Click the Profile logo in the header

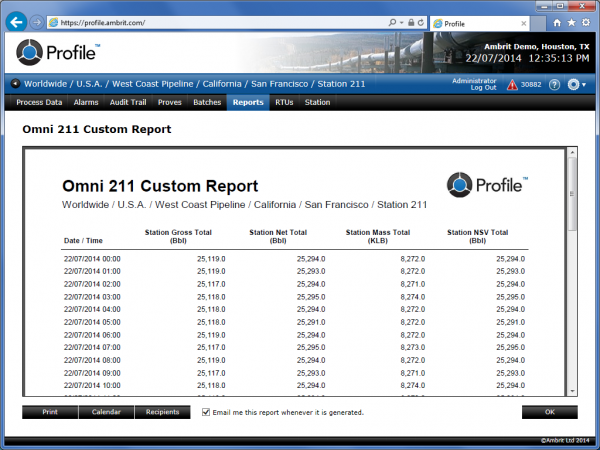[58, 52]
